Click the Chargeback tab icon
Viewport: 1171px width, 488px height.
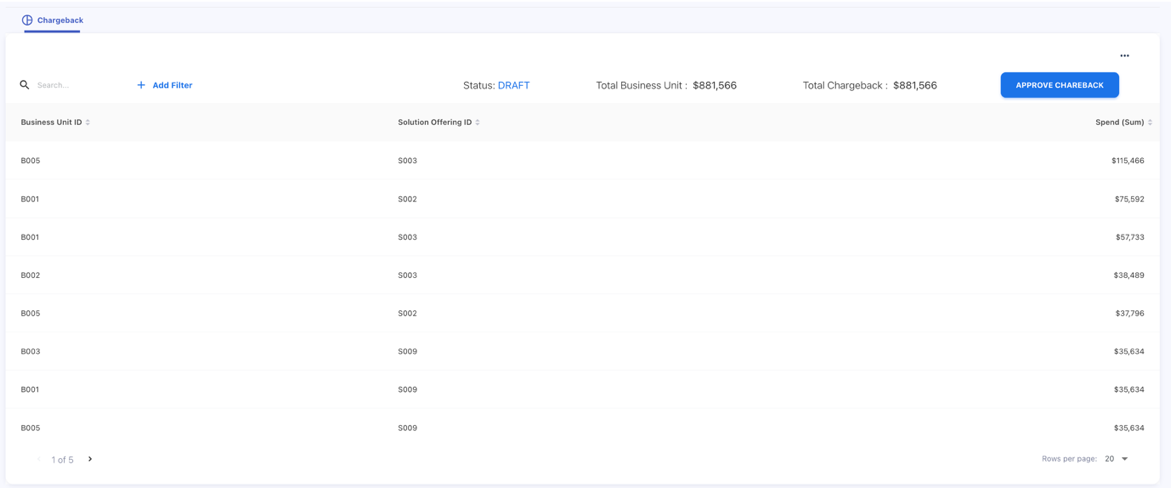pos(27,20)
